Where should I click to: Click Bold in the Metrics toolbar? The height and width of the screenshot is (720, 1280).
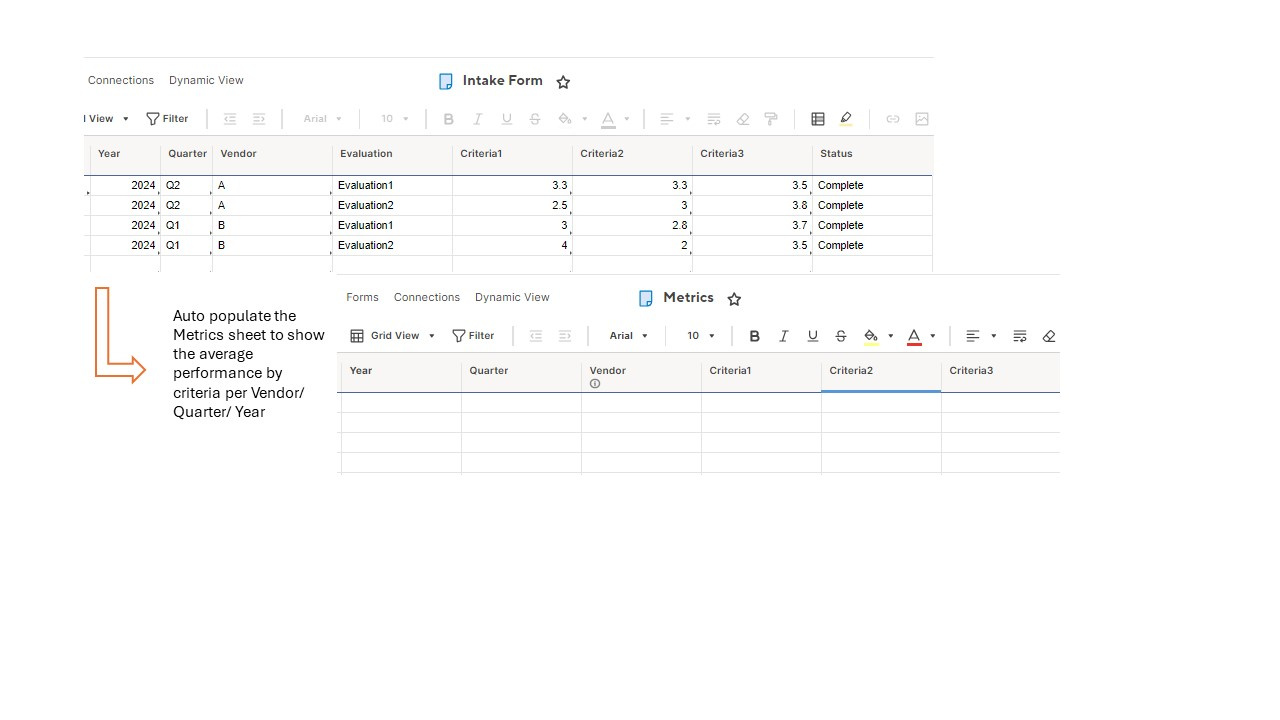tap(755, 336)
